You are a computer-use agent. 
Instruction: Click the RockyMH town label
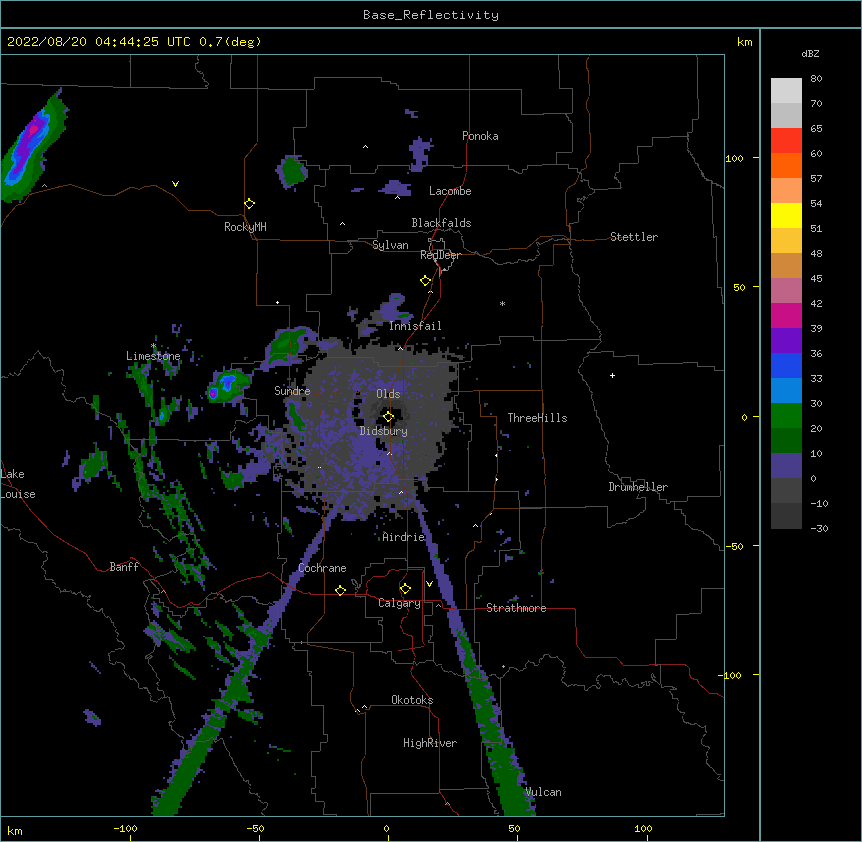[x=245, y=227]
